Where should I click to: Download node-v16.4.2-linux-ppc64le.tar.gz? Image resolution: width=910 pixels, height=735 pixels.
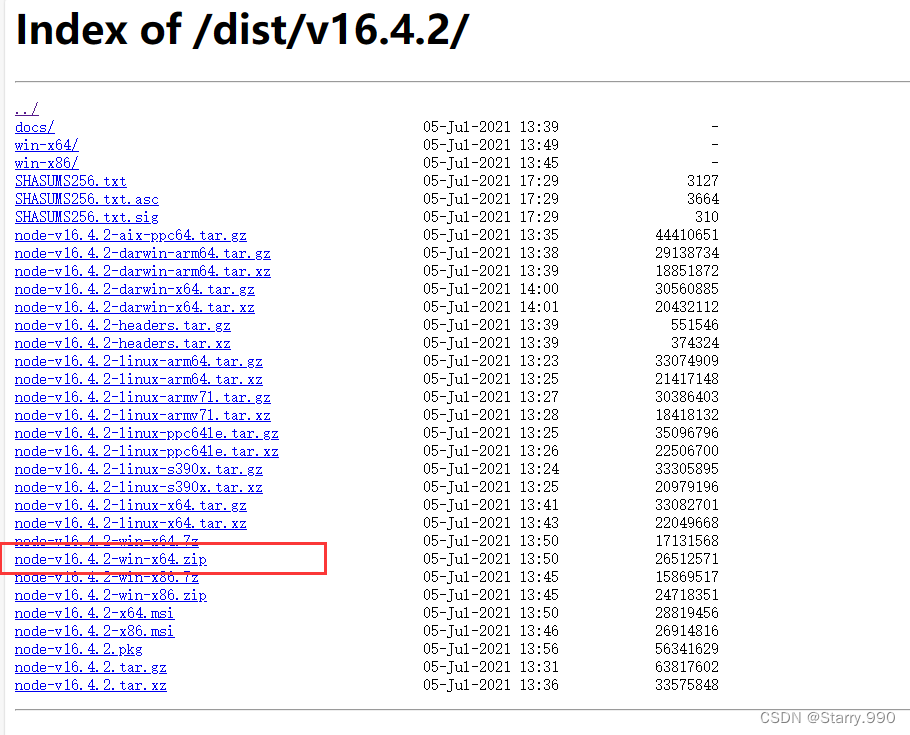tap(147, 433)
